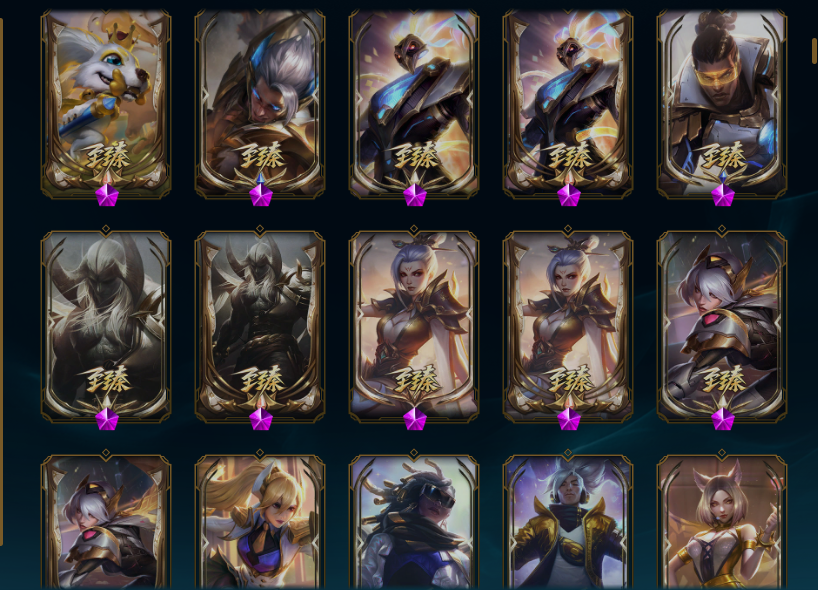Open the greyed-out close-up horned champion card
Image resolution: width=818 pixels, height=590 pixels.
point(106,327)
